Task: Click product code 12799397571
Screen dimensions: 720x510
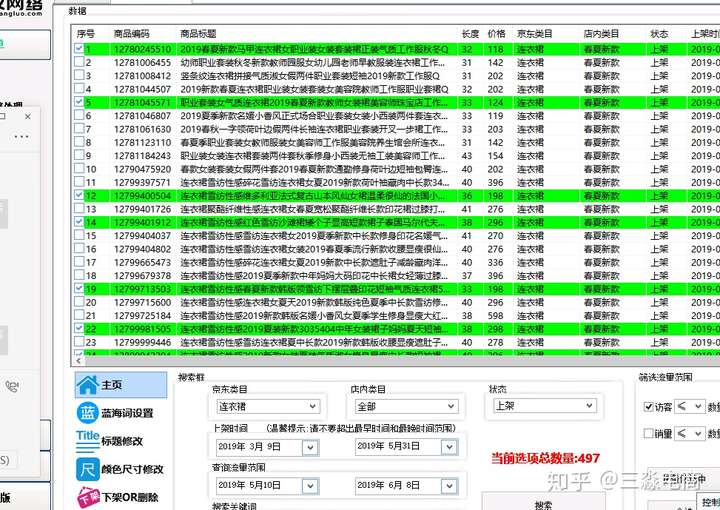Action: point(142,182)
